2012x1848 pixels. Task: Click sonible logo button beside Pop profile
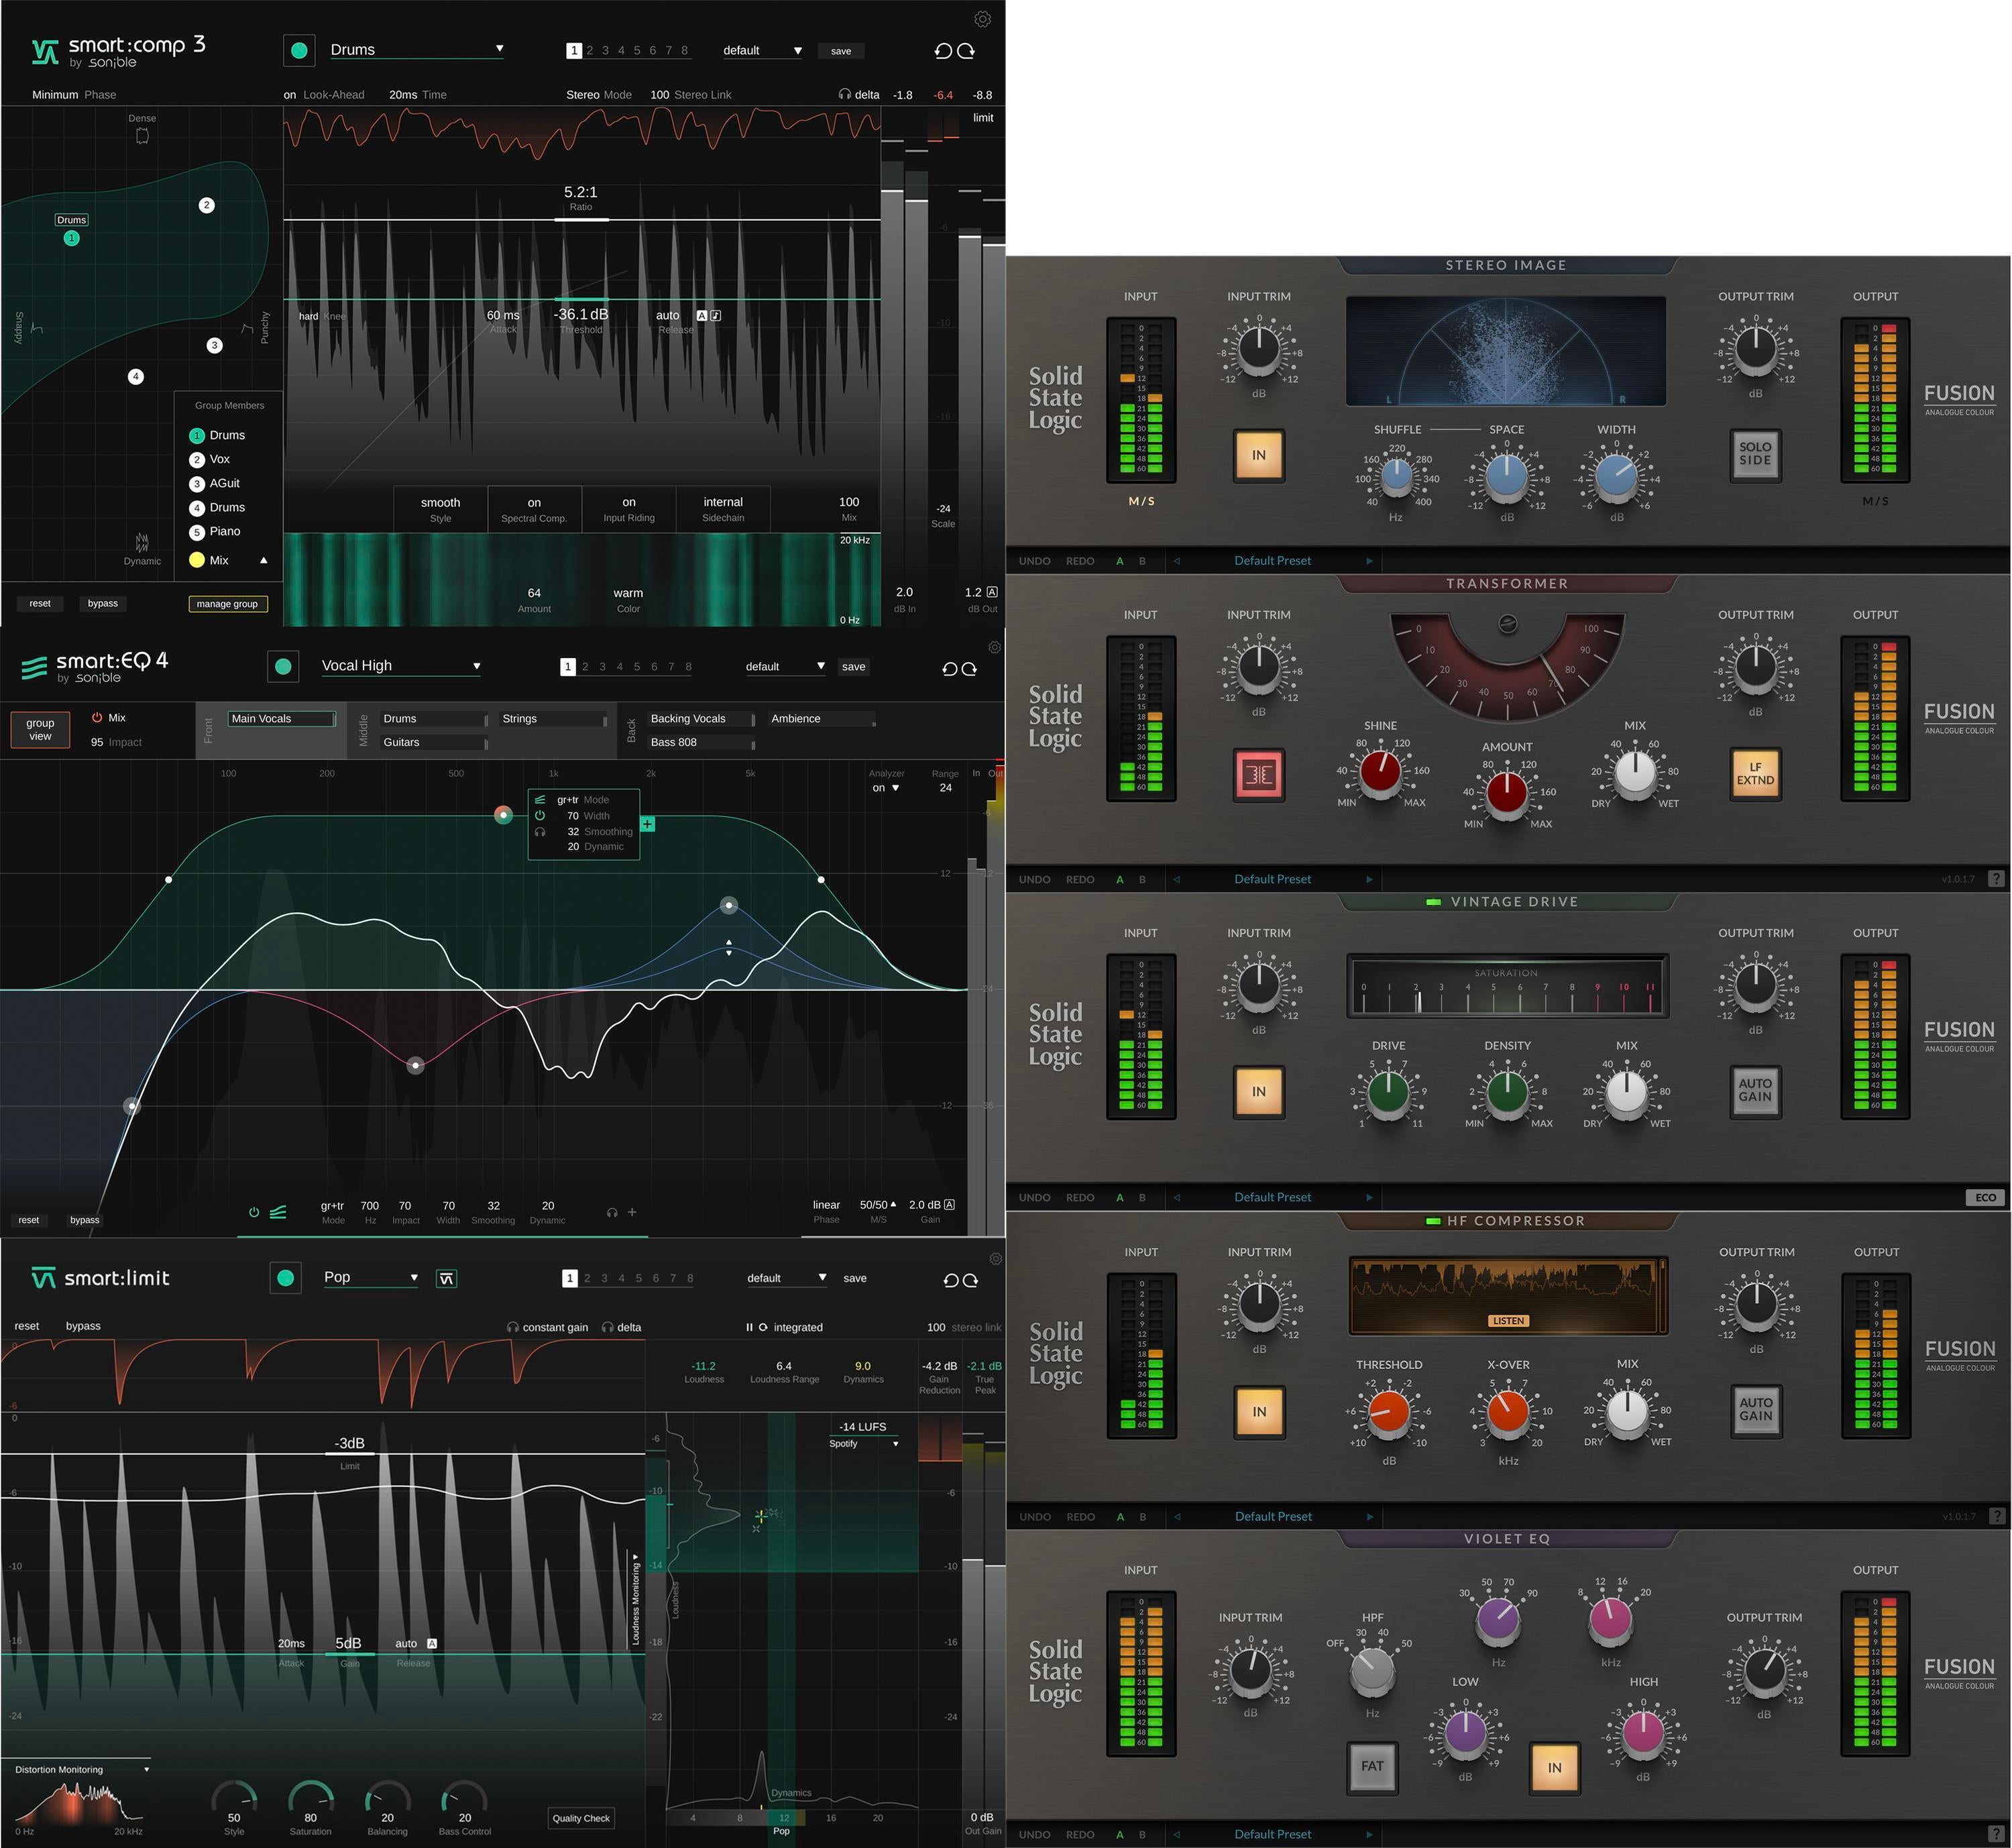(446, 1279)
